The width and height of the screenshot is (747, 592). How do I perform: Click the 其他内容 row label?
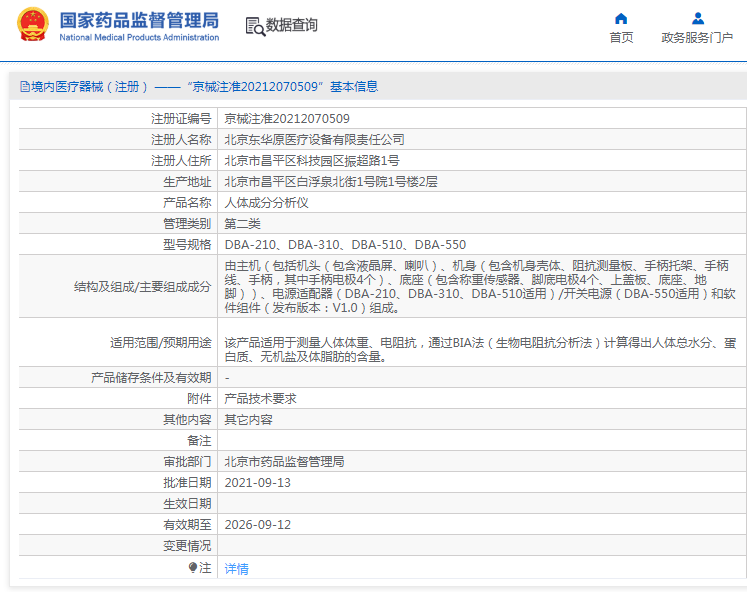point(187,420)
